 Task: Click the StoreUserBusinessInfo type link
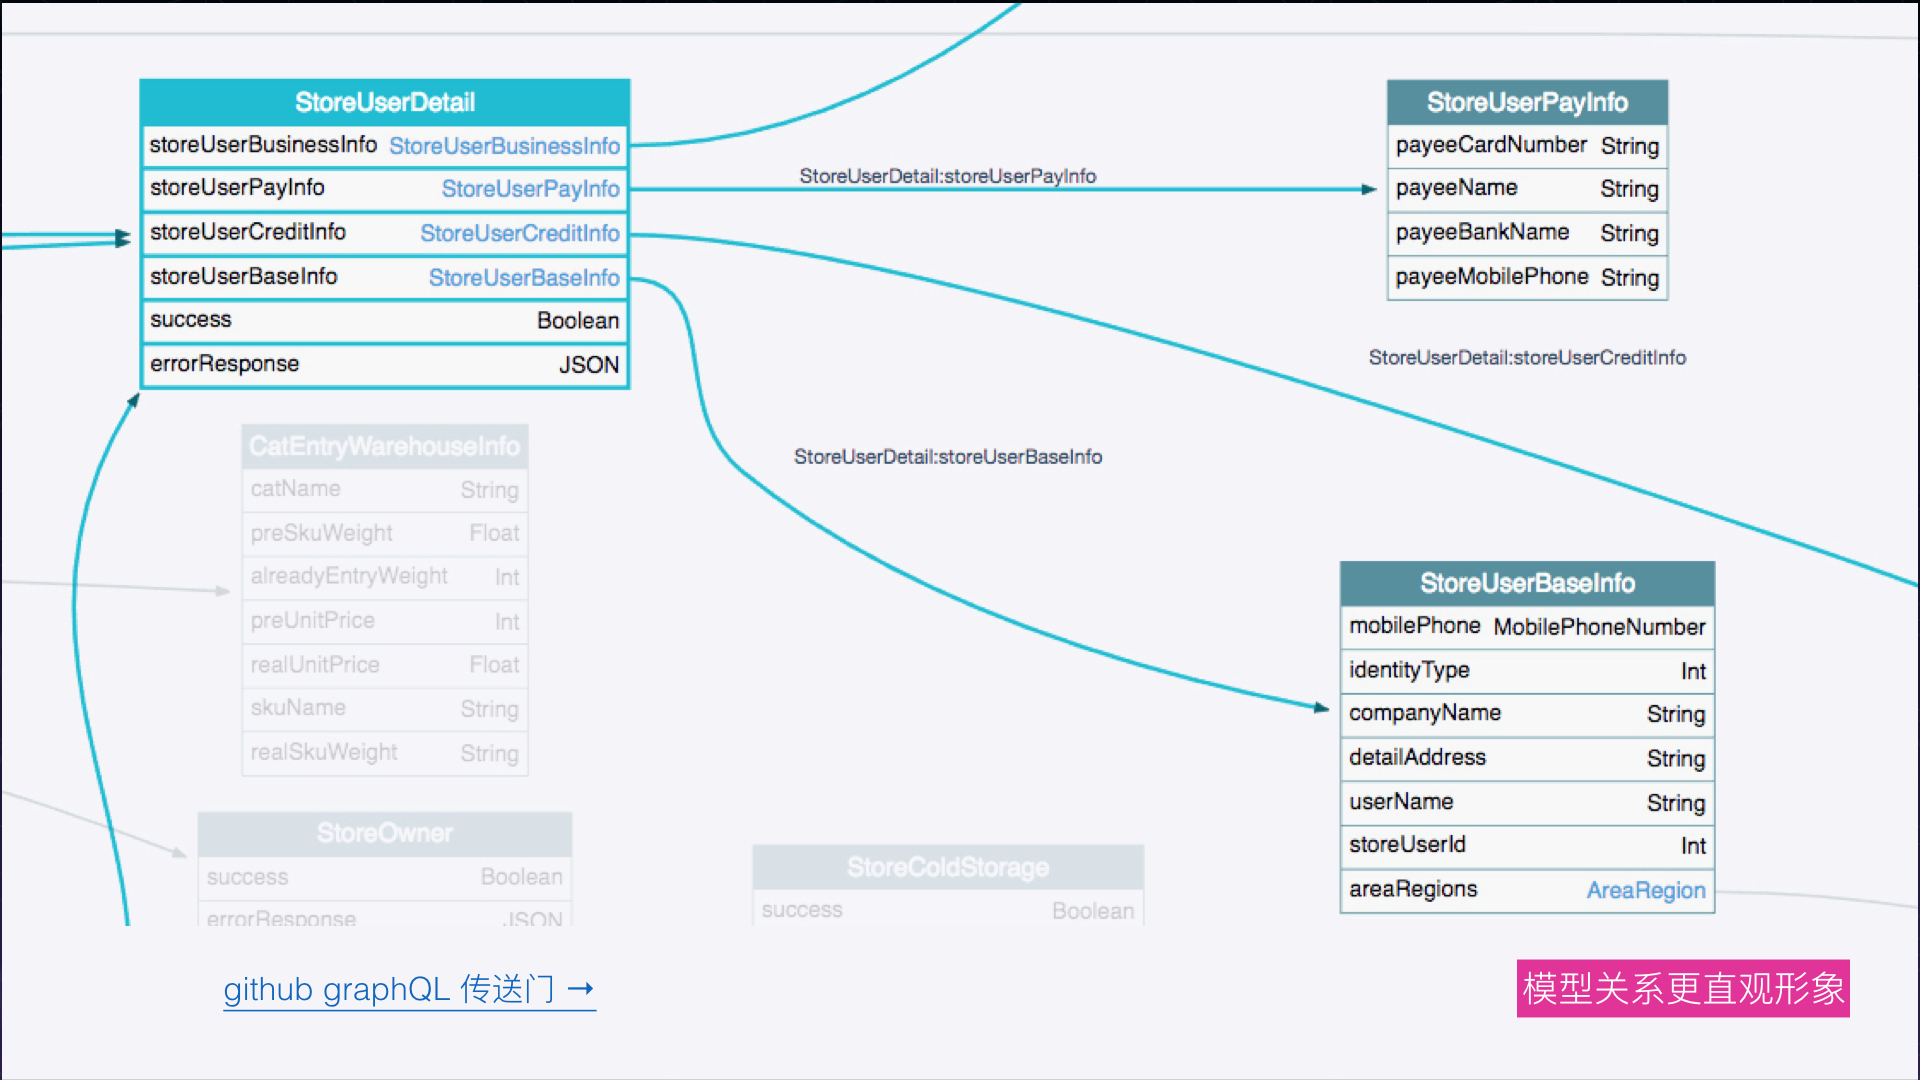pyautogui.click(x=504, y=146)
